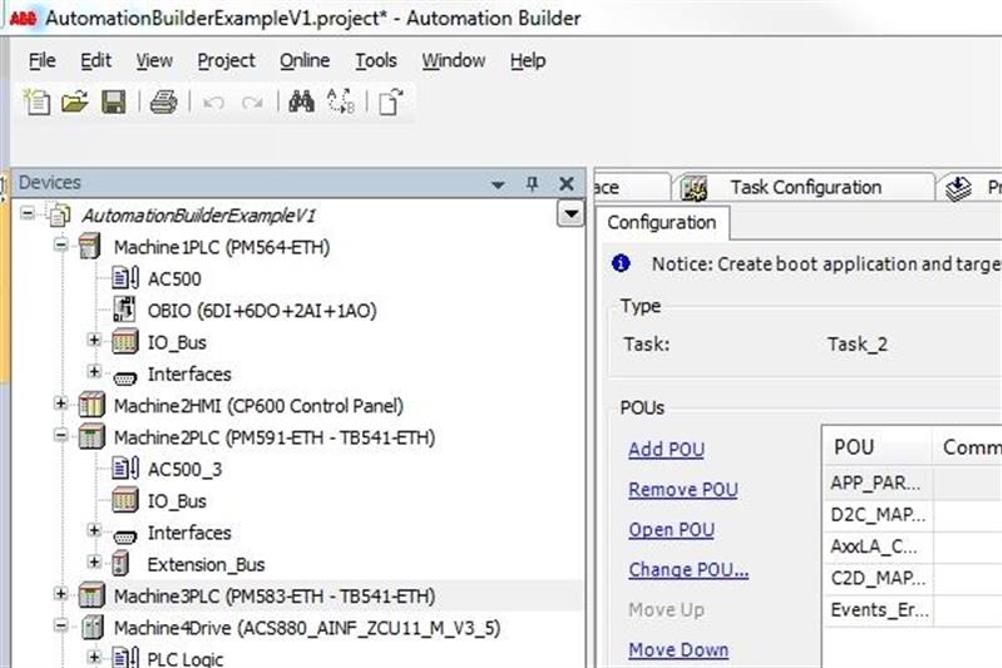Viewport: 1002px width, 668px height.
Task: Click IO_Bus icon under Machine1PLC
Action: coord(125,342)
